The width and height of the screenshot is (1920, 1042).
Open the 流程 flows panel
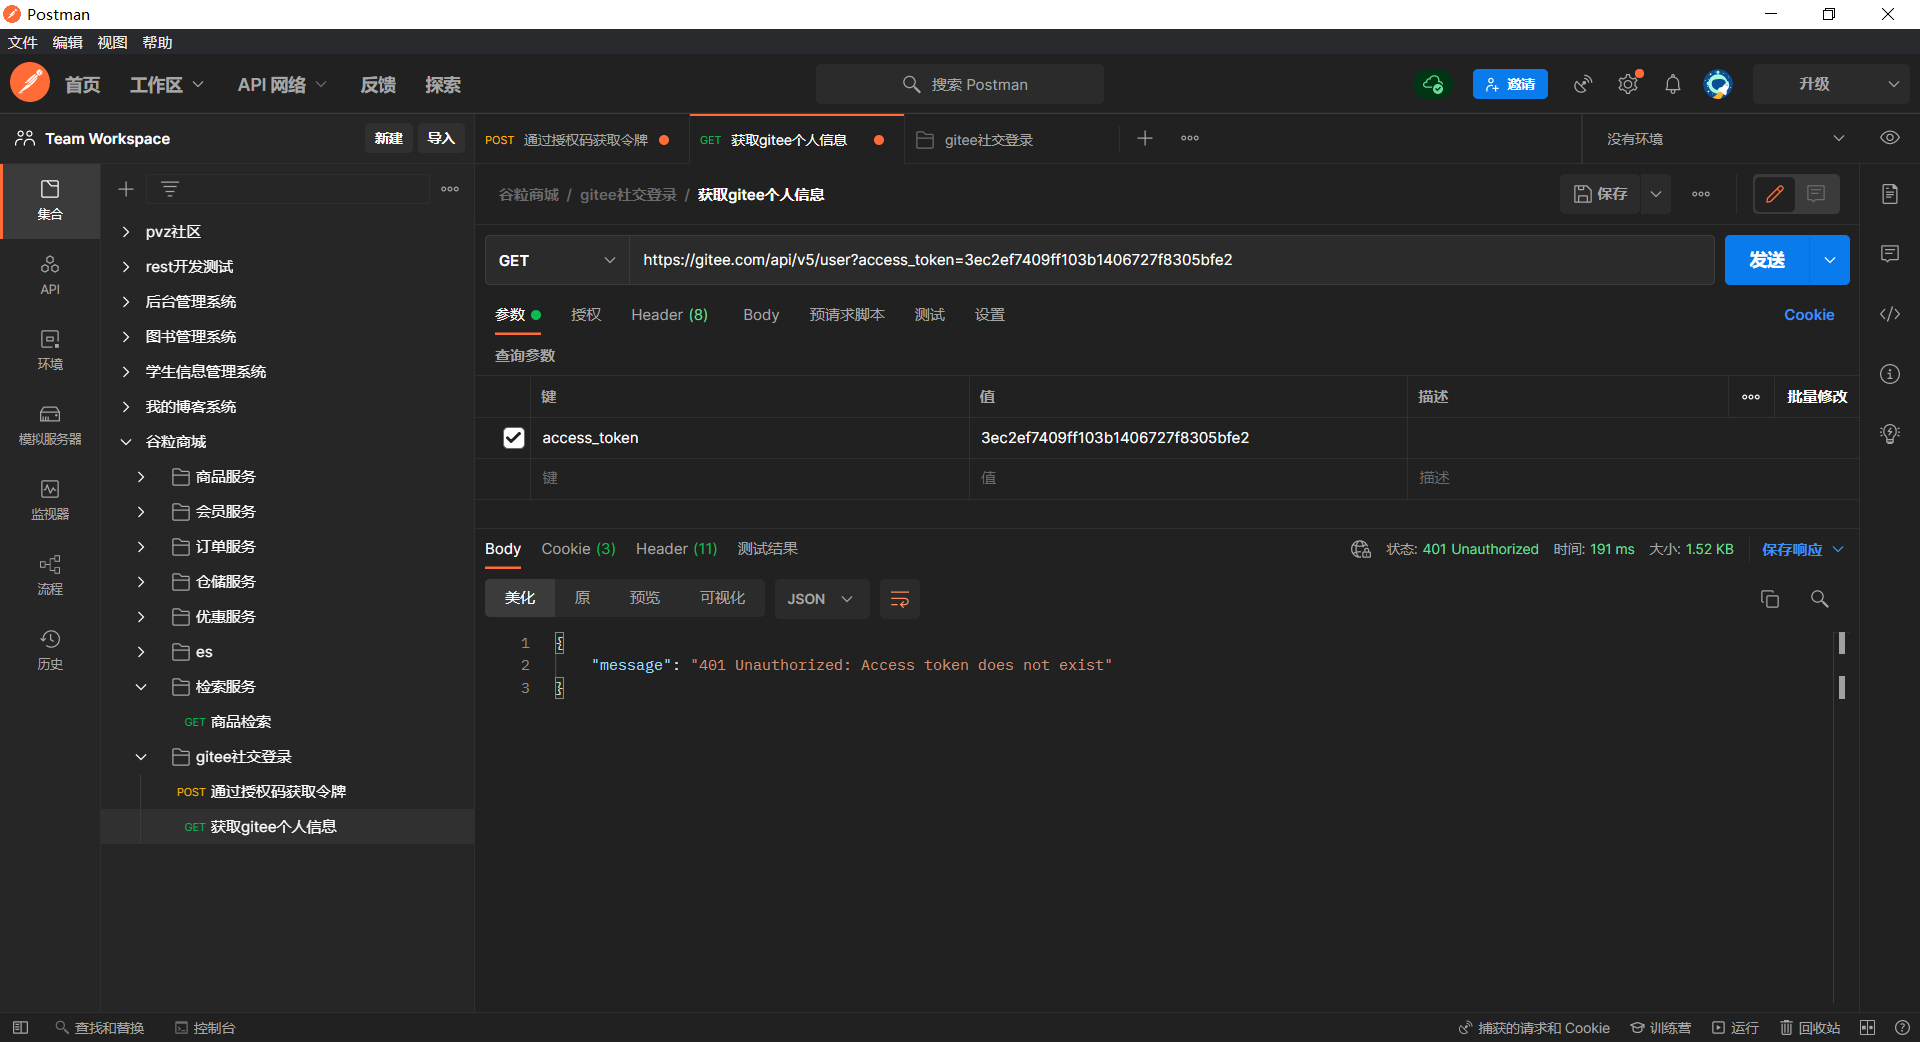point(50,575)
